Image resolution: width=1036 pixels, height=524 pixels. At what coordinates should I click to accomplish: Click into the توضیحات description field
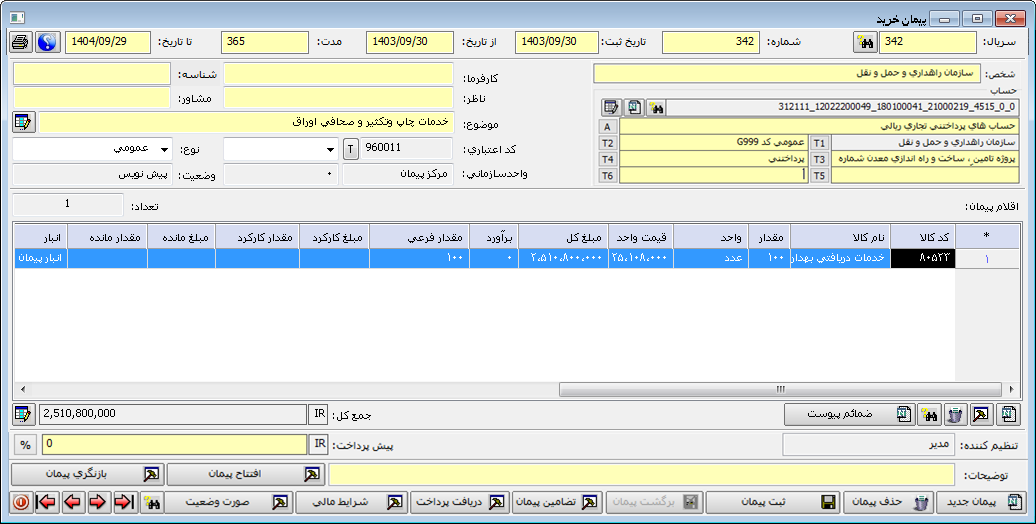click(x=642, y=474)
